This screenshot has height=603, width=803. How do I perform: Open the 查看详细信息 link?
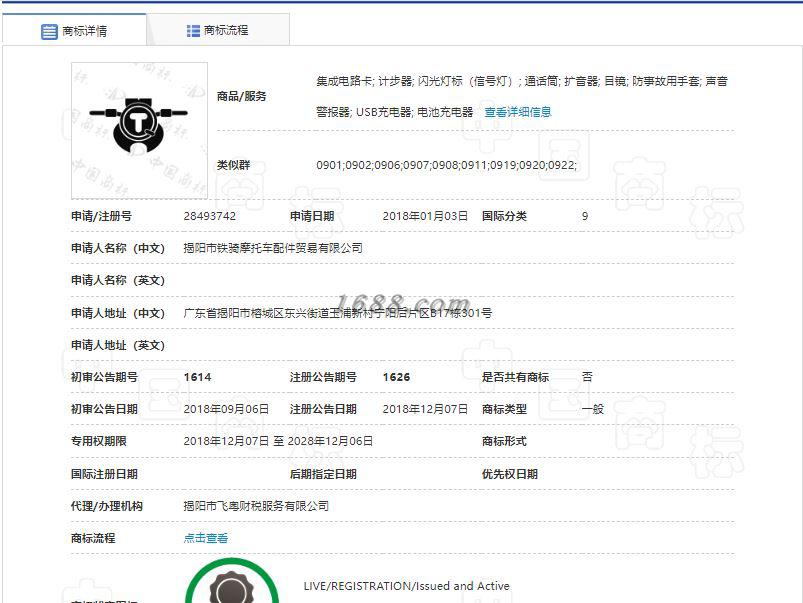(x=518, y=112)
